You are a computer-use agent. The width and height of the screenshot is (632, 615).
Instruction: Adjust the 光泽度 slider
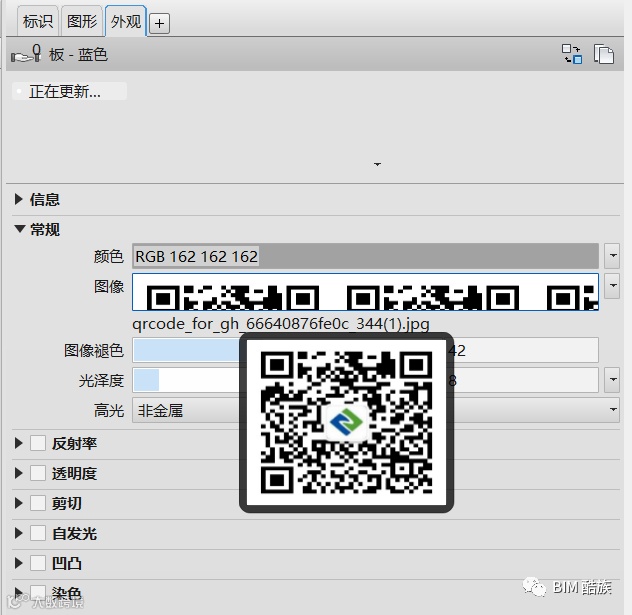365,380
